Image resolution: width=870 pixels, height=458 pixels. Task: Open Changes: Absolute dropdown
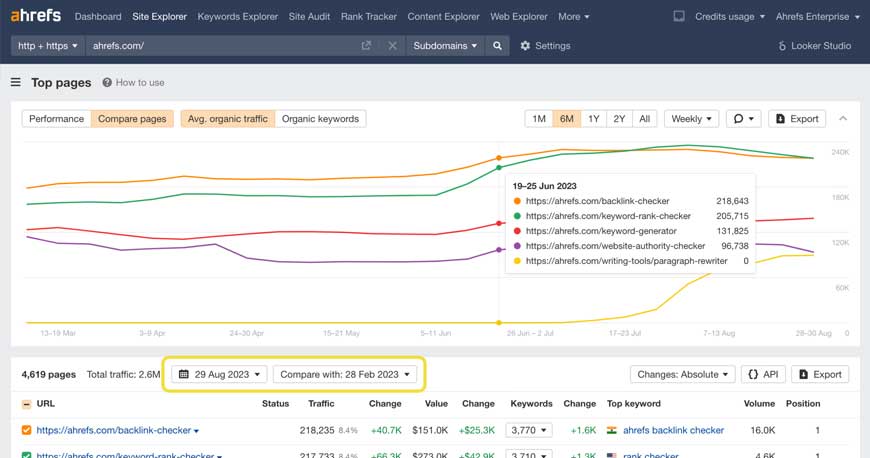pyautogui.click(x=682, y=374)
